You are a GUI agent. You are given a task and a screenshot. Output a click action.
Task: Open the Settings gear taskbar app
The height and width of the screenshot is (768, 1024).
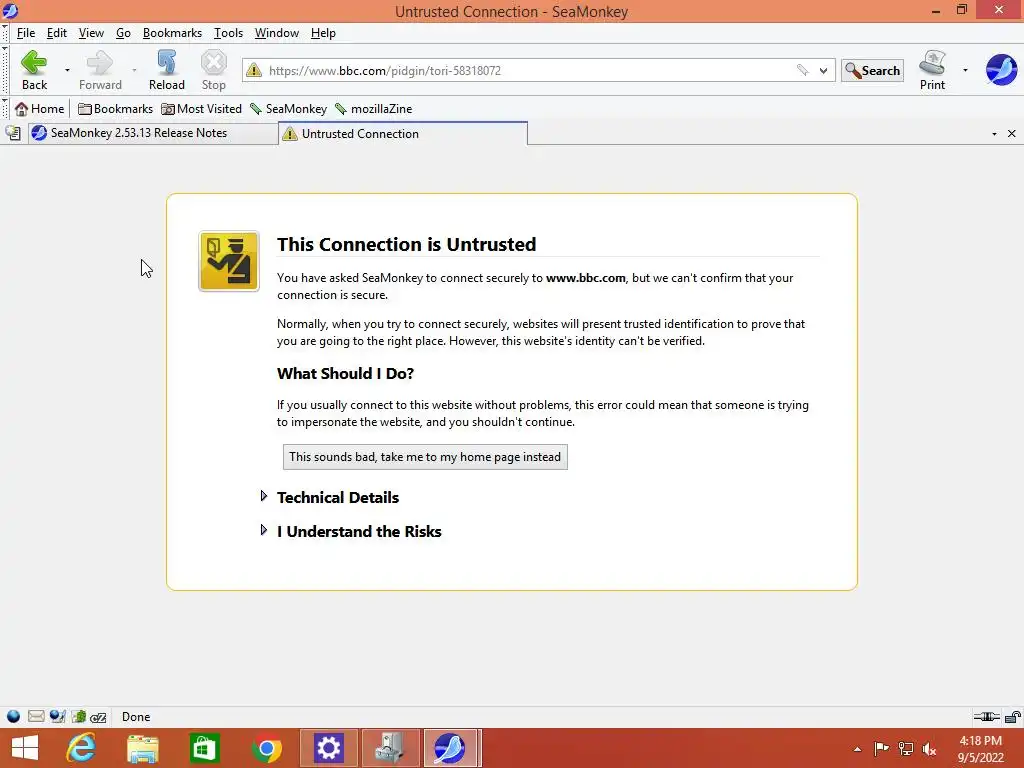point(328,748)
